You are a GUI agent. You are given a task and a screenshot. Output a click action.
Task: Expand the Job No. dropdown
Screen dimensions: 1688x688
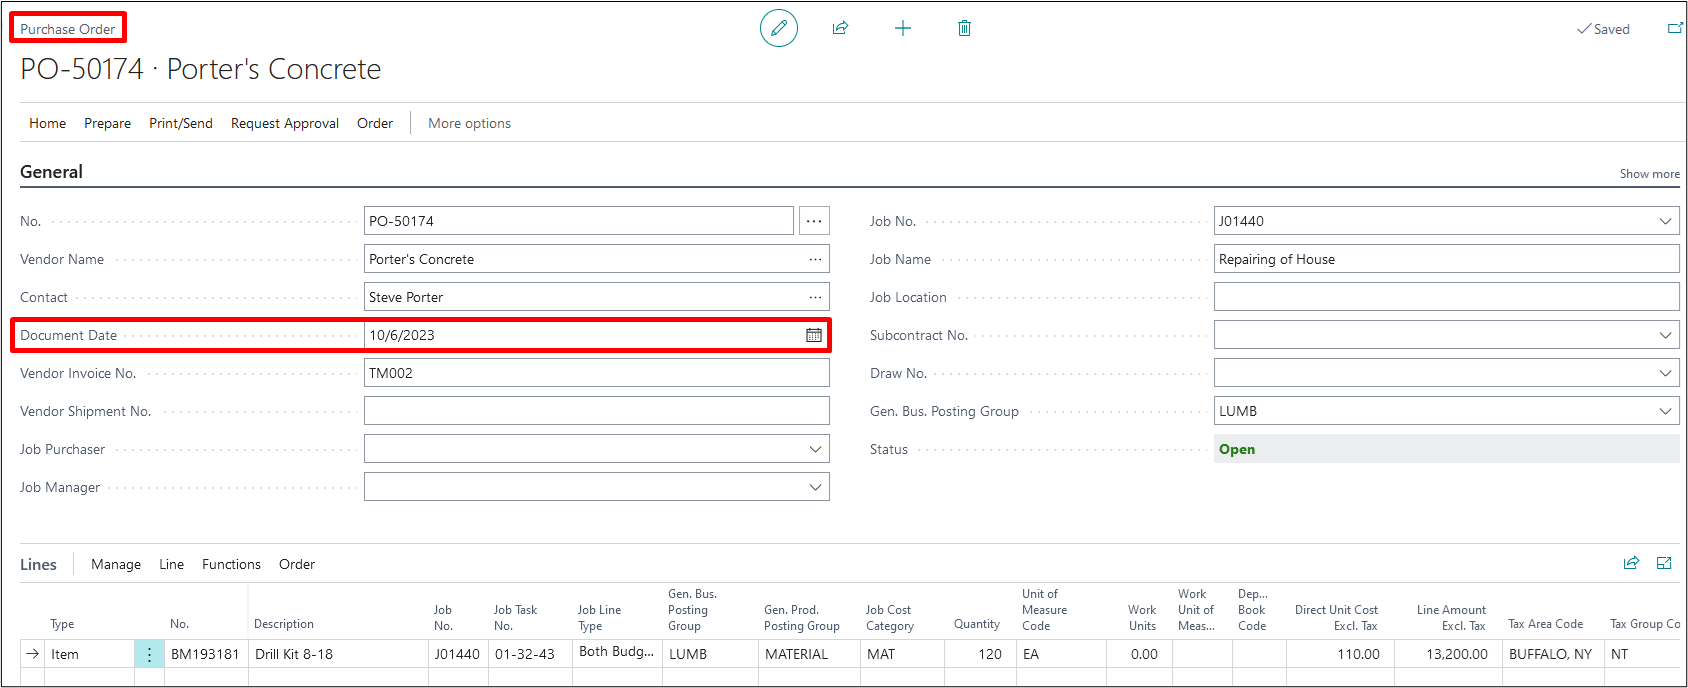(x=1665, y=221)
